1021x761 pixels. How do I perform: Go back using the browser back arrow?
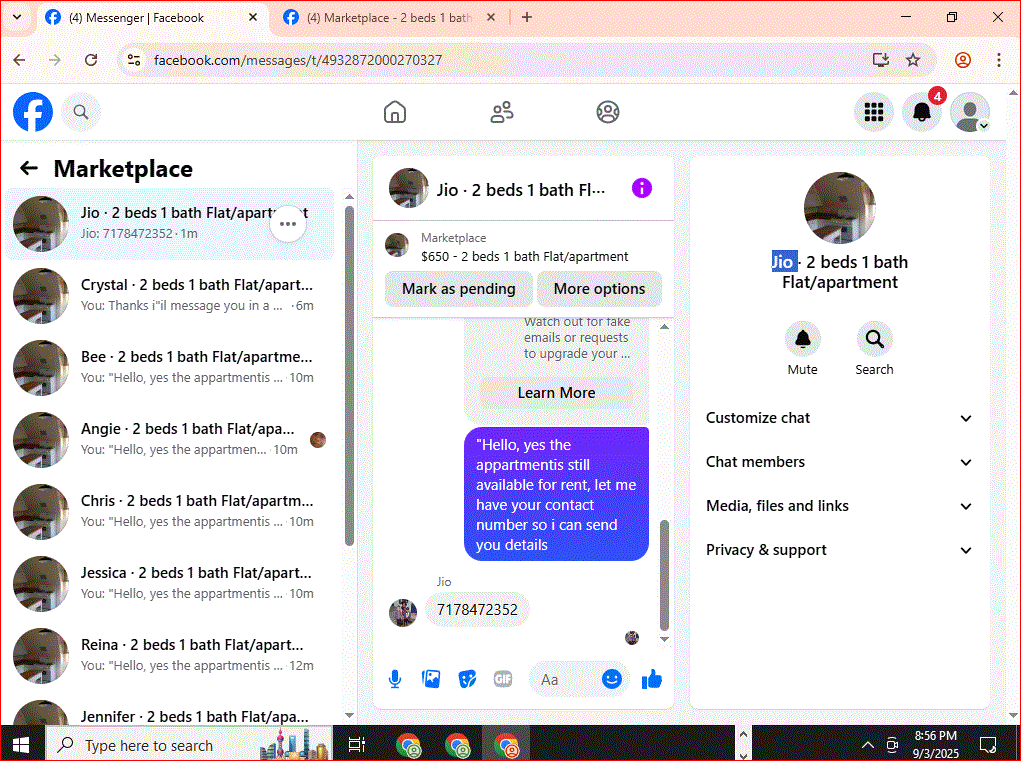click(x=20, y=60)
